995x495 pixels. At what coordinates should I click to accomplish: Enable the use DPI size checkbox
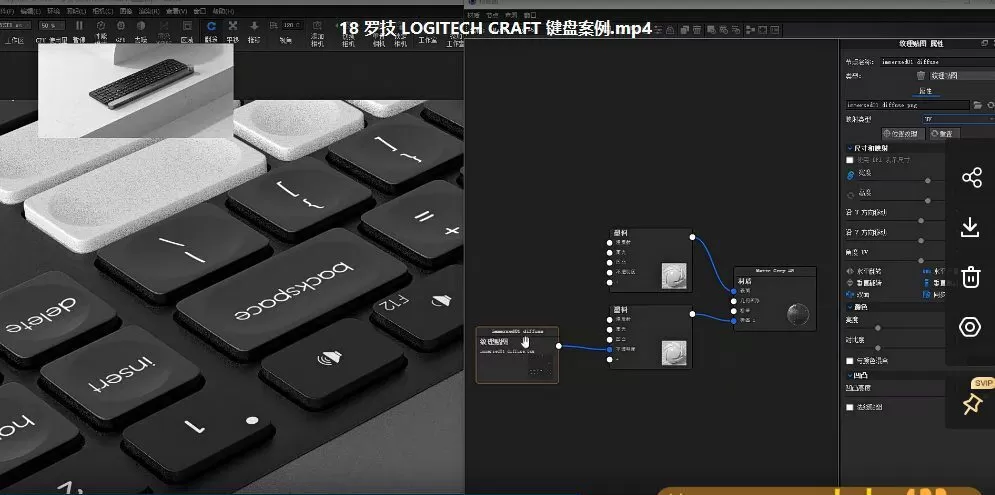coord(850,160)
